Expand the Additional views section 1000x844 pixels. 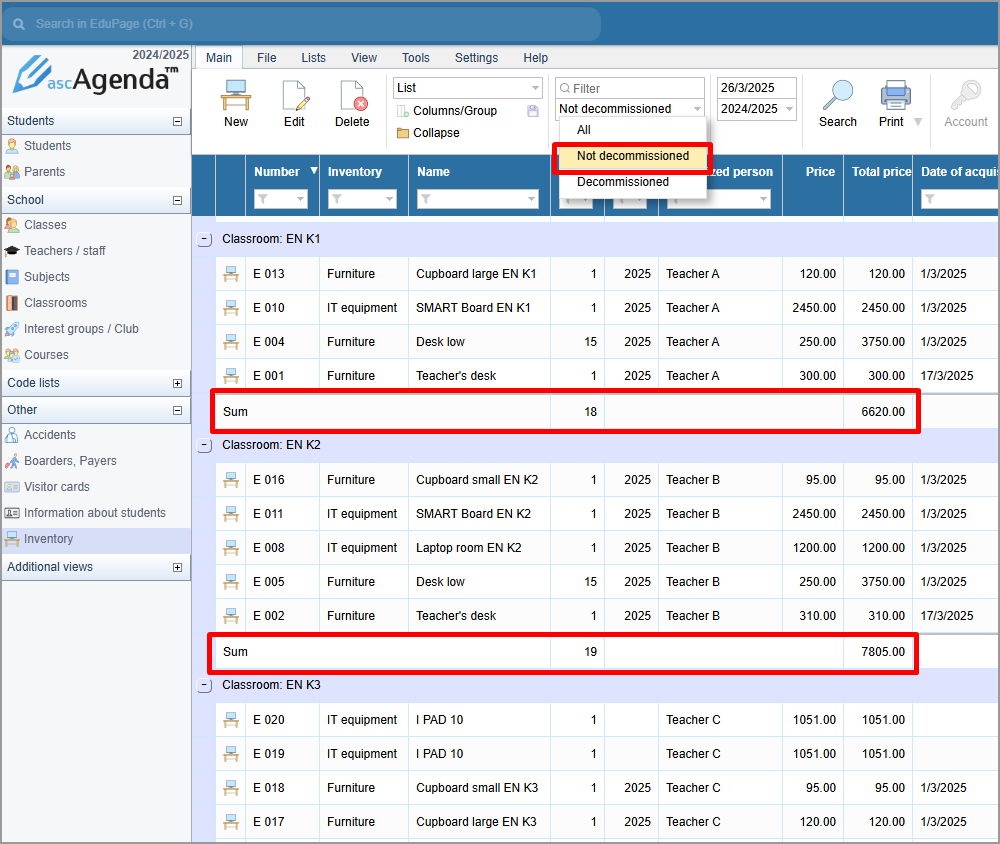pos(177,567)
